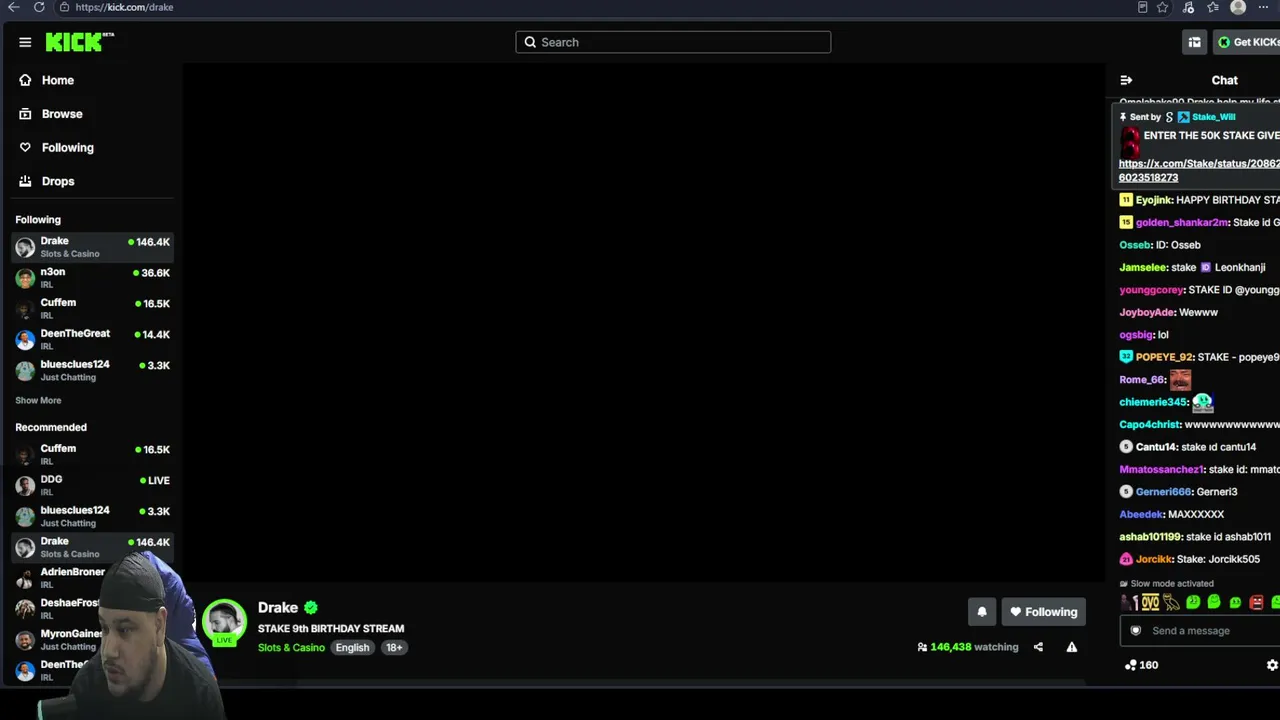Open the hamburger sidebar menu
The height and width of the screenshot is (720, 1280).
coord(25,42)
